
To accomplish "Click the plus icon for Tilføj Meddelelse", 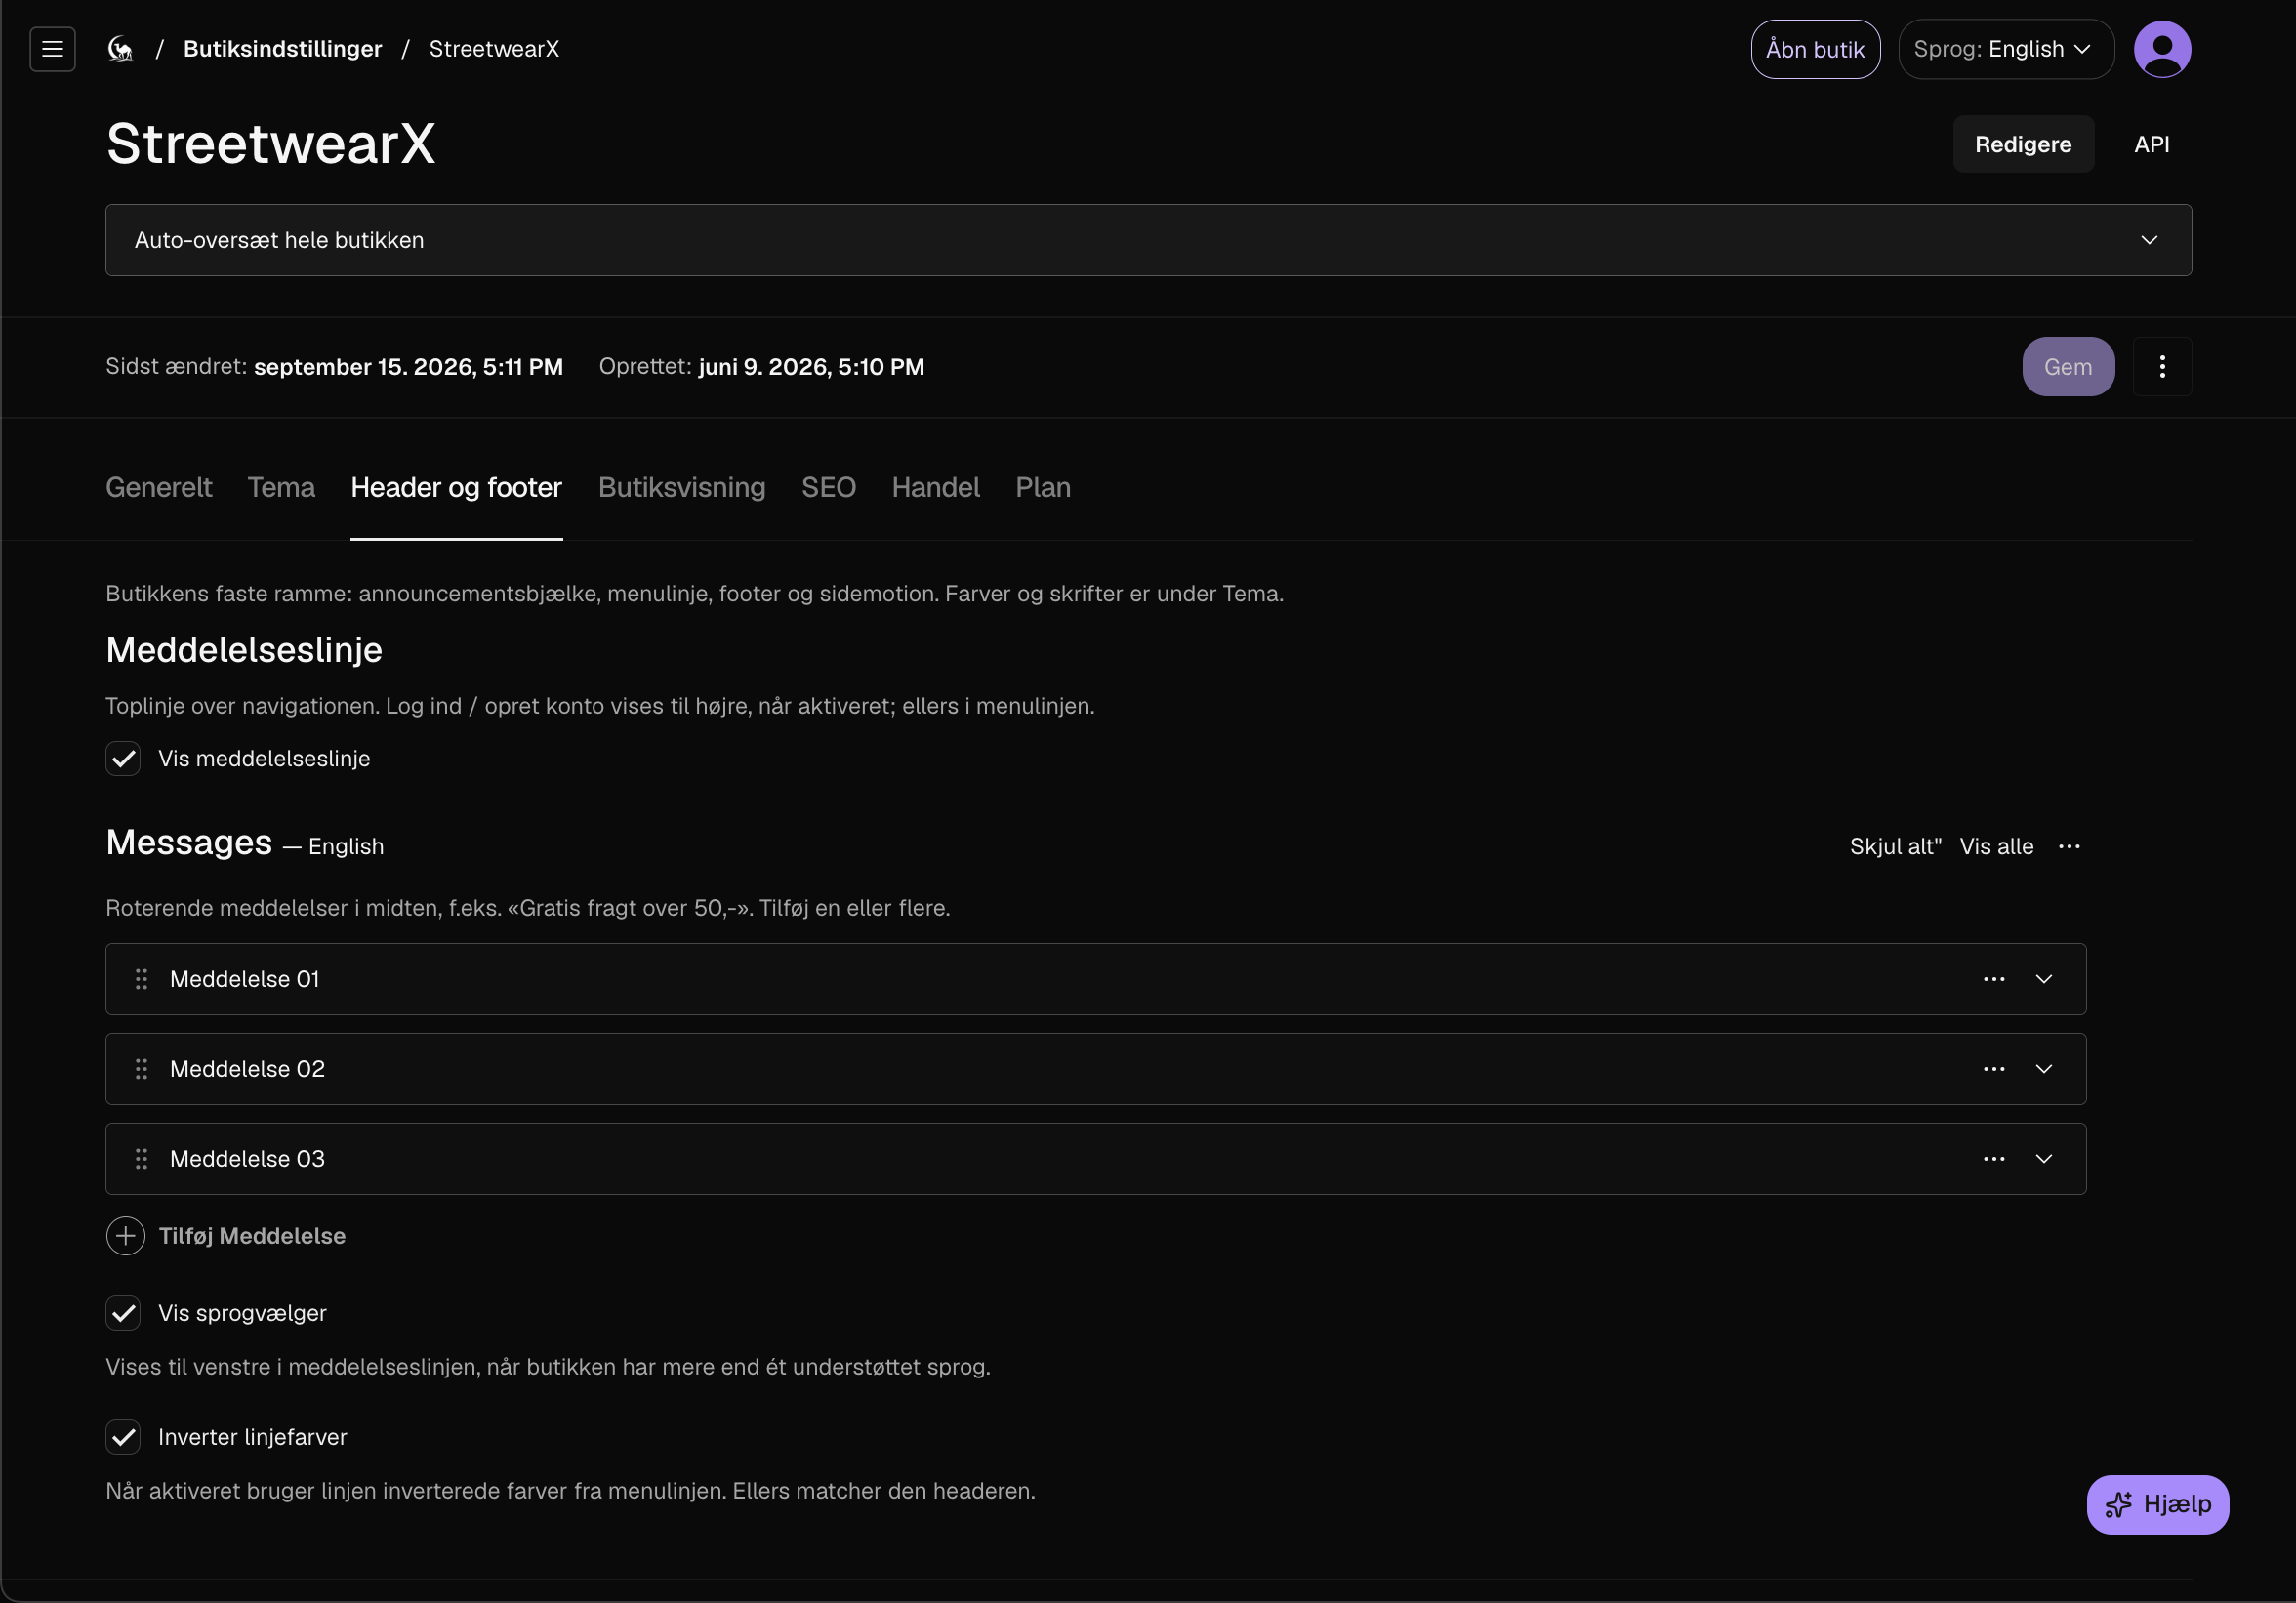I will (125, 1236).
